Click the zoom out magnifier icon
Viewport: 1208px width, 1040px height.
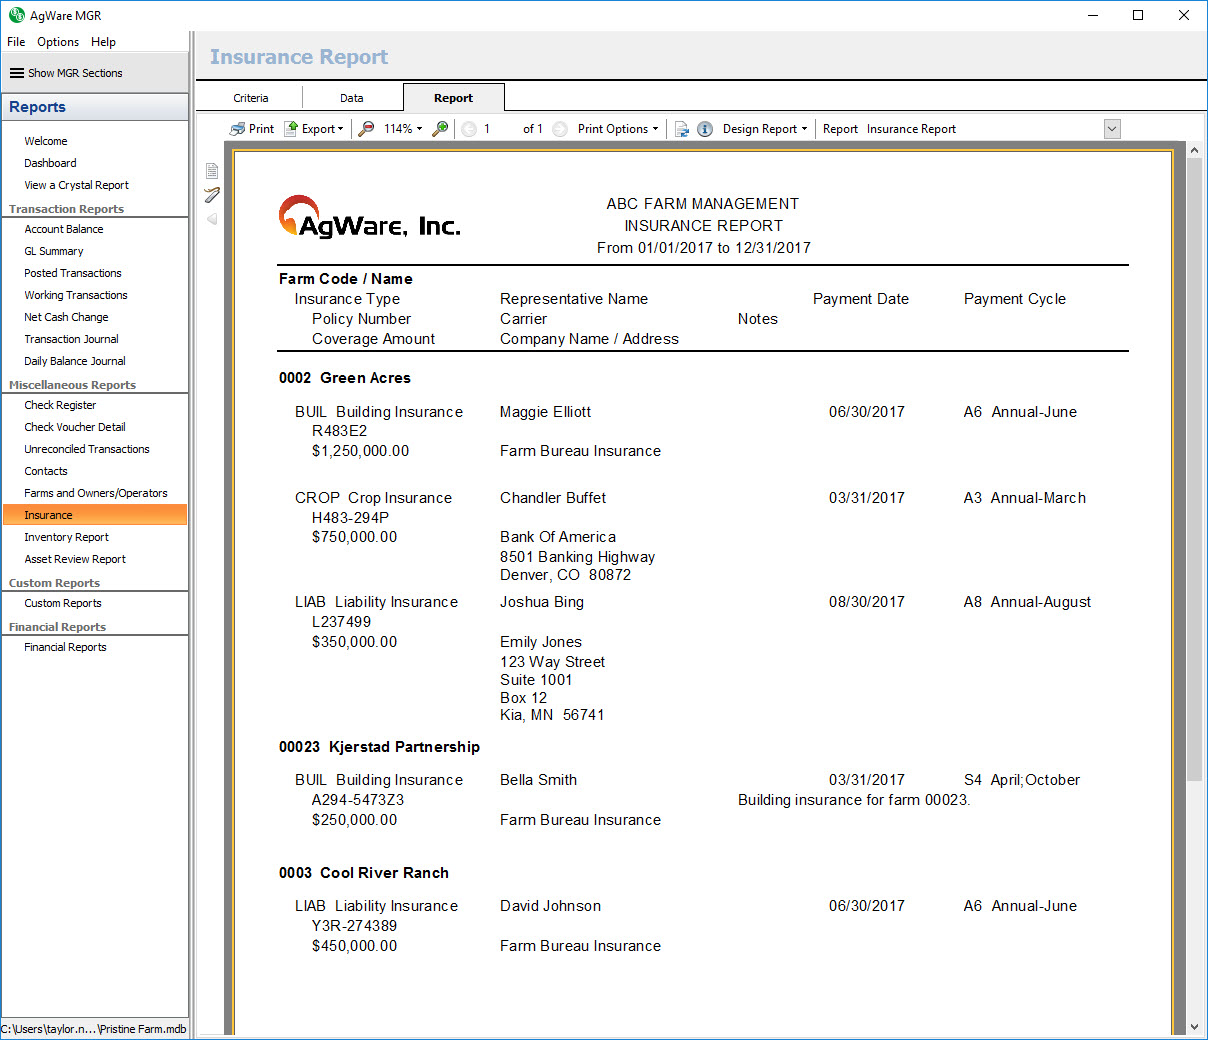[x=367, y=129]
